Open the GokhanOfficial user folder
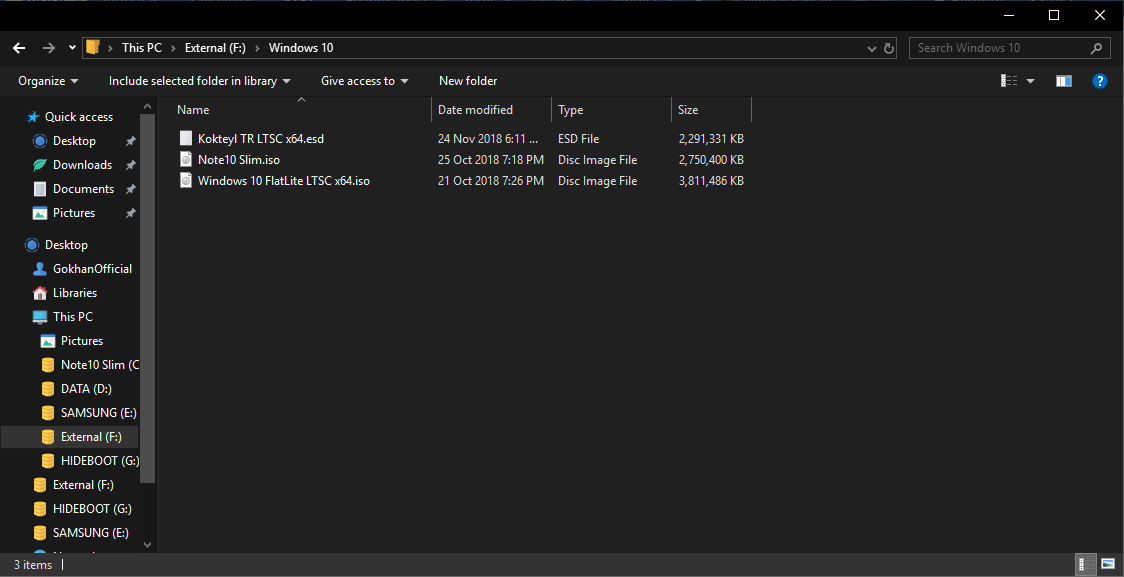The width and height of the screenshot is (1124, 577). point(92,269)
